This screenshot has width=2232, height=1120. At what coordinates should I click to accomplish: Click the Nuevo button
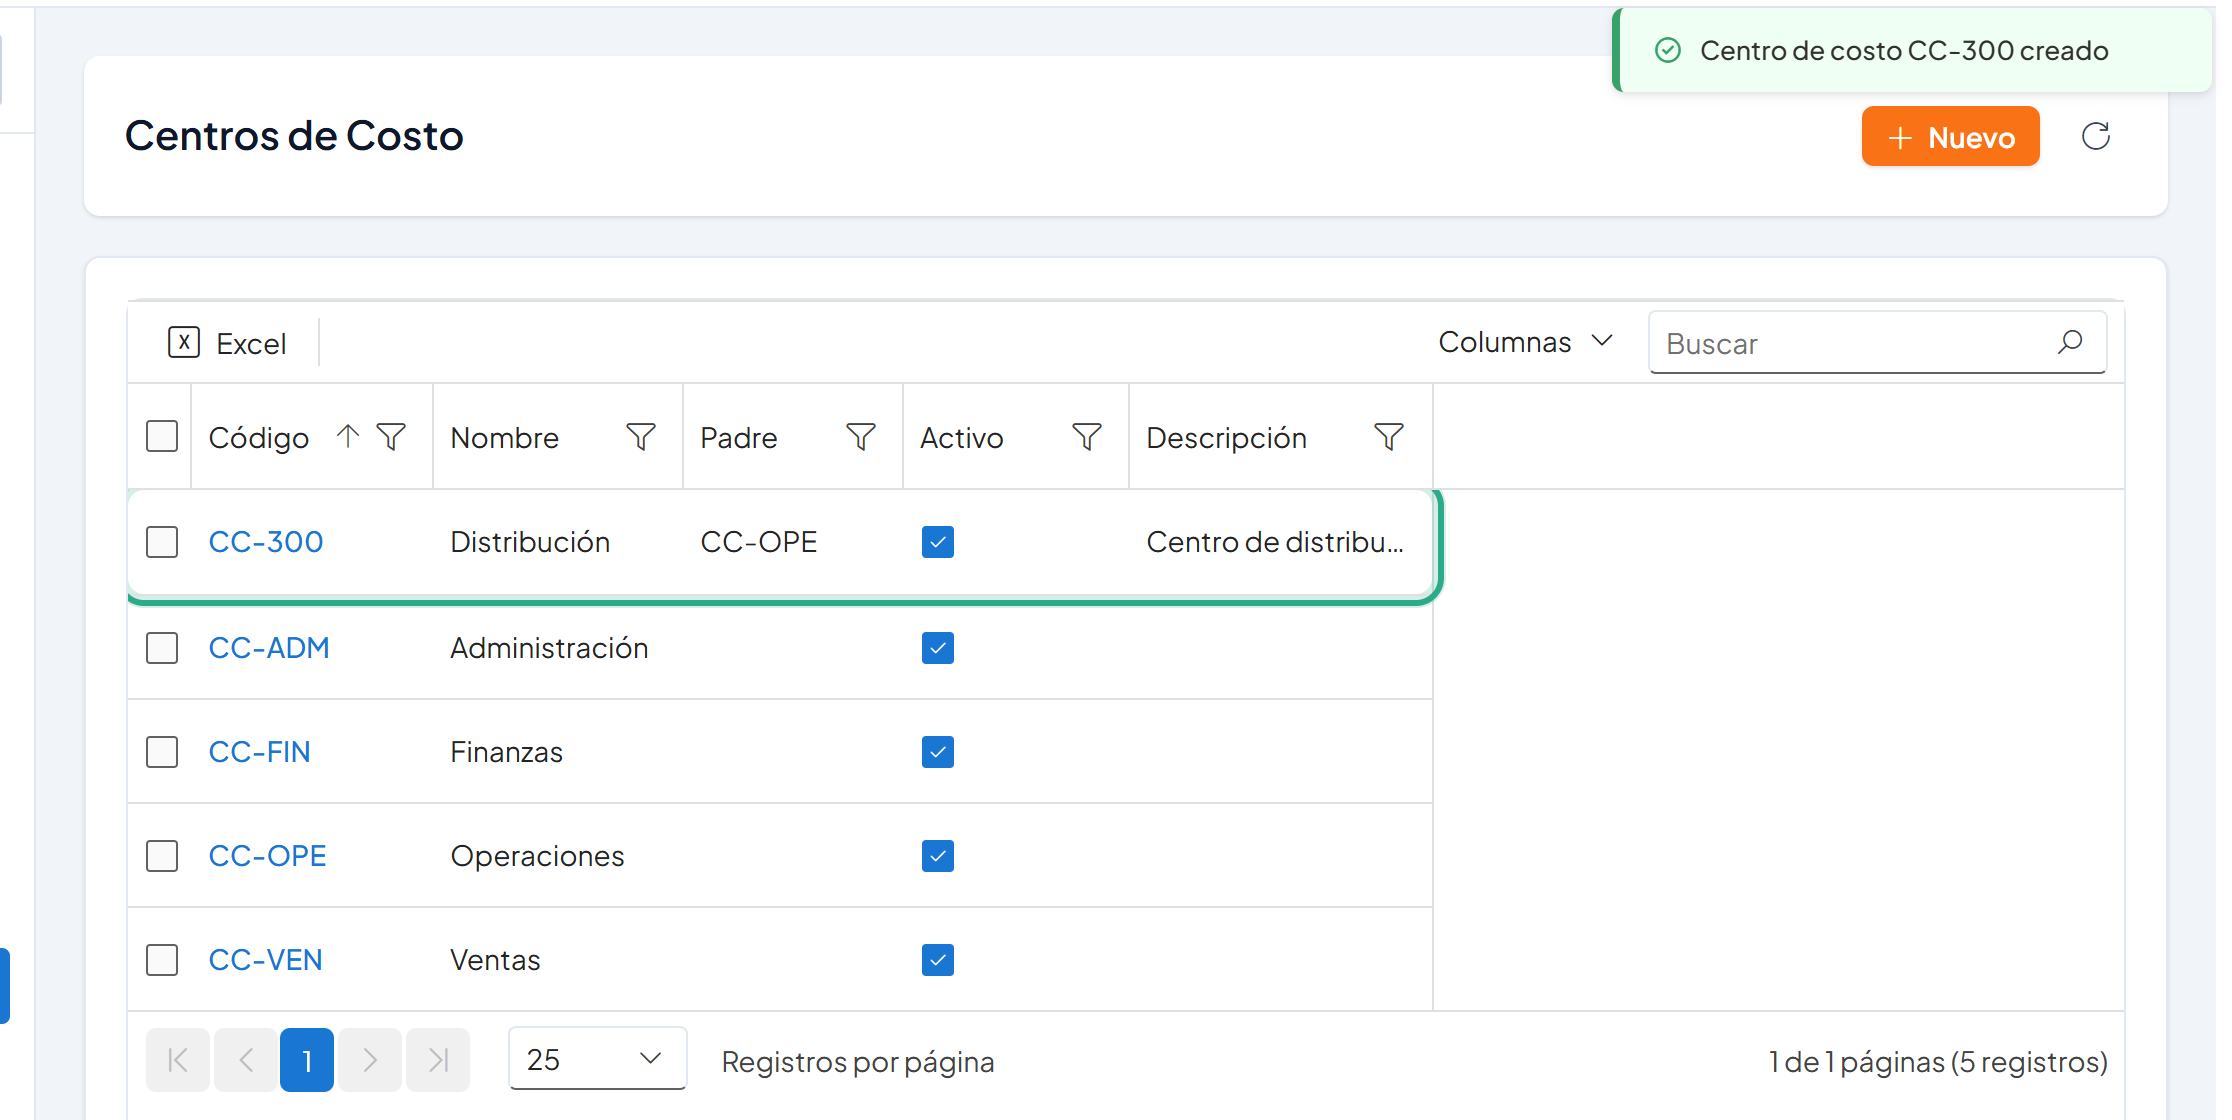coord(1950,136)
